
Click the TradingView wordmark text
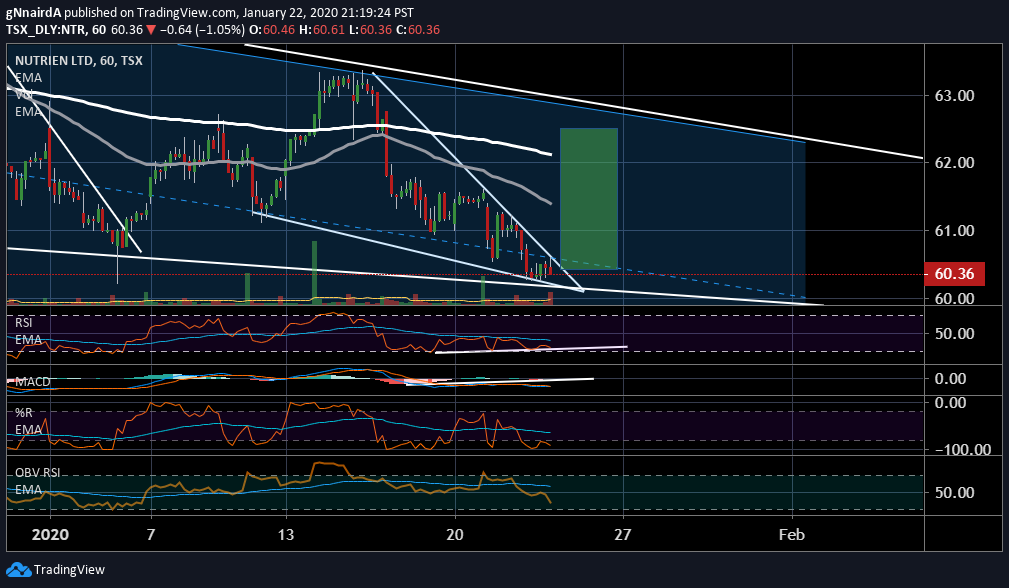69,570
